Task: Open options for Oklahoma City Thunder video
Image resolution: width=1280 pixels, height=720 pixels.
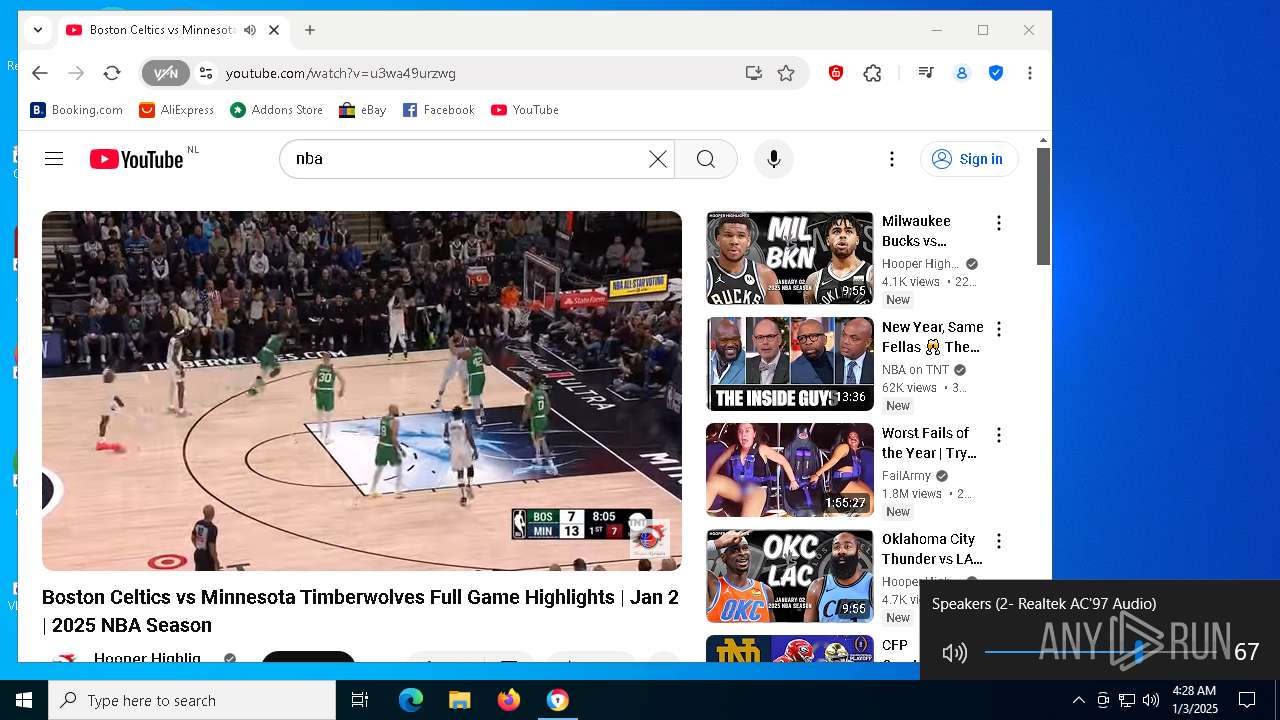Action: [998, 541]
